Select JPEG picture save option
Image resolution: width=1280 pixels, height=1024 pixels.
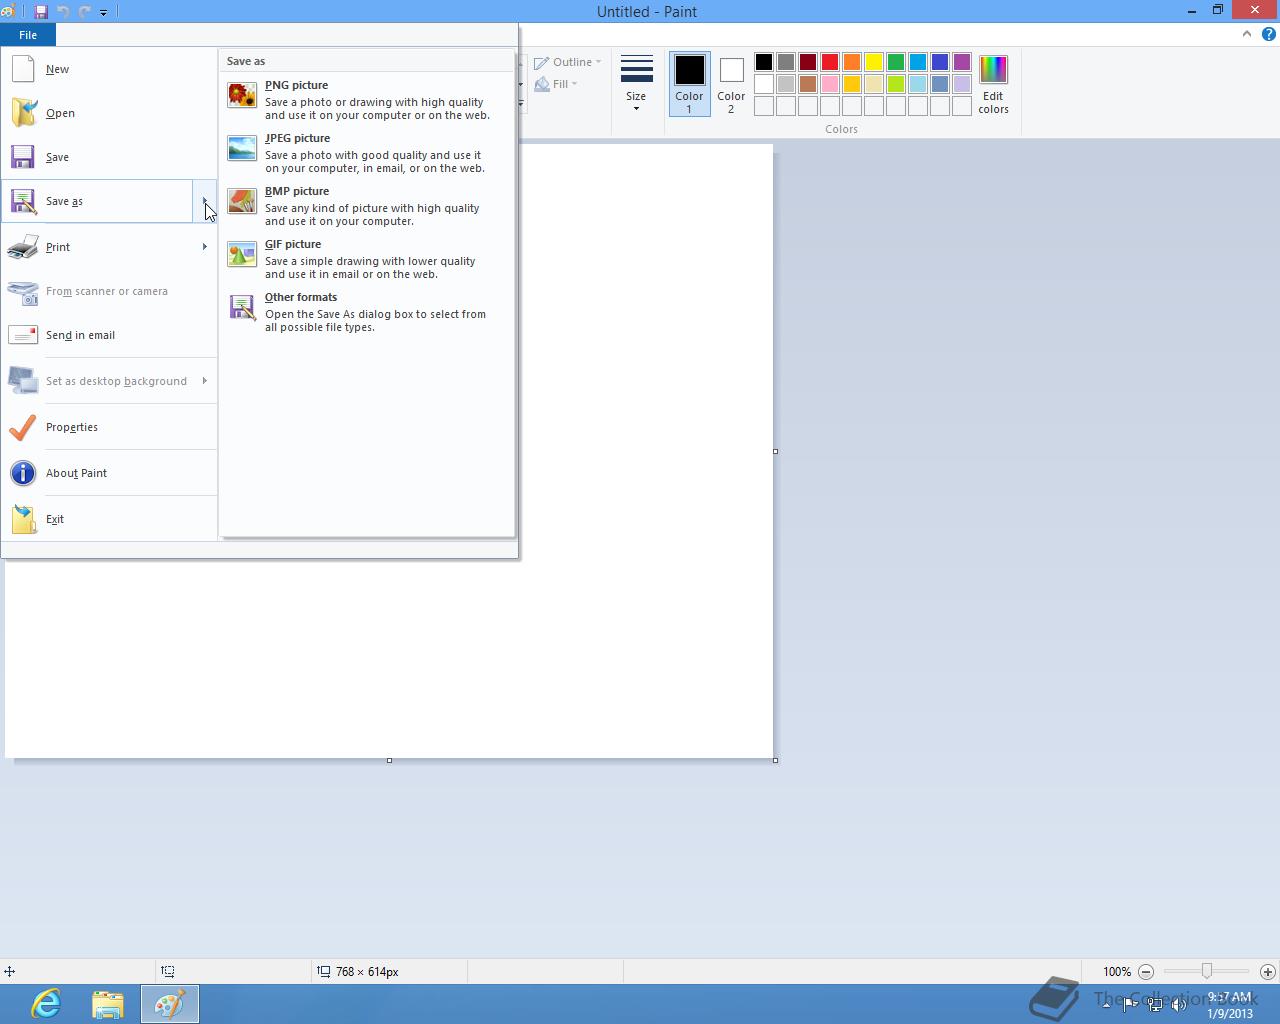click(367, 153)
